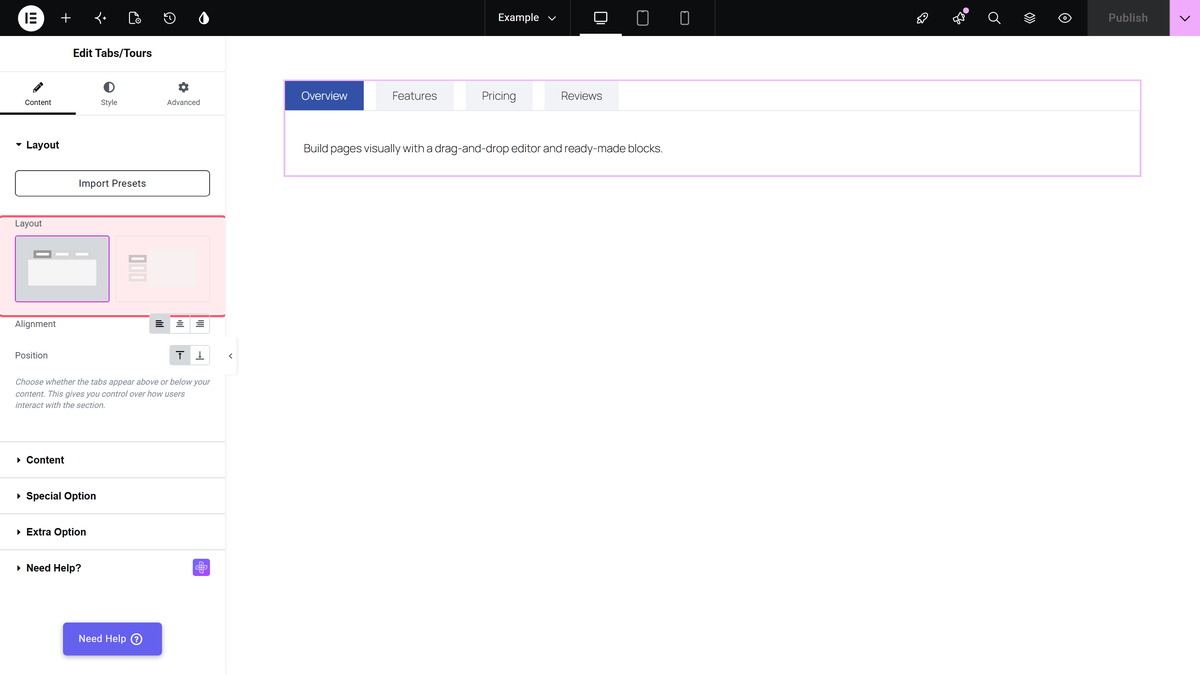
Task: Open the structure layers icon
Action: coord(1029,18)
